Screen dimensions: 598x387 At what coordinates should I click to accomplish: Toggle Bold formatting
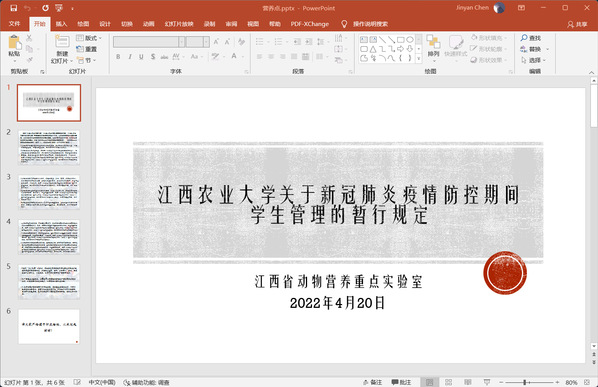[x=118, y=57]
